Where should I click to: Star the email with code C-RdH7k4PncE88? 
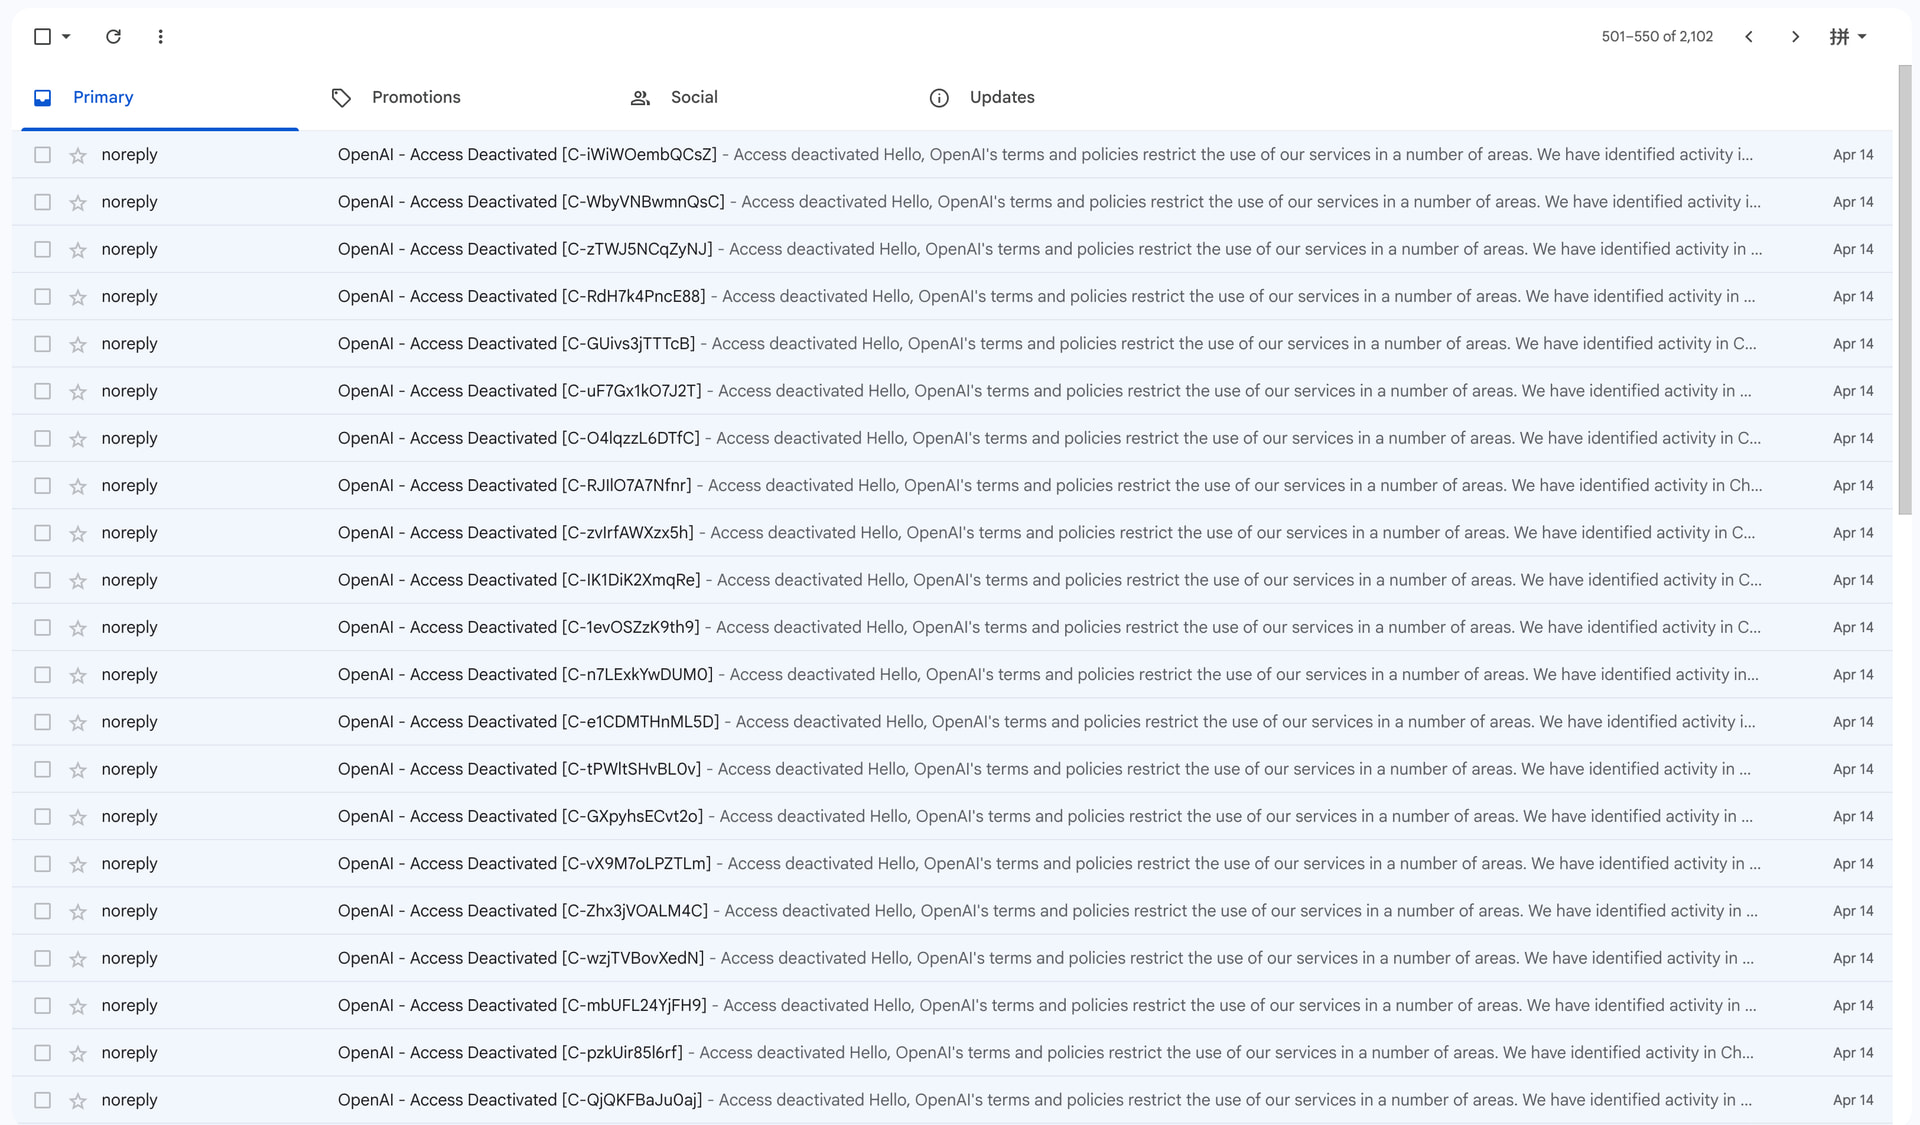(x=78, y=297)
